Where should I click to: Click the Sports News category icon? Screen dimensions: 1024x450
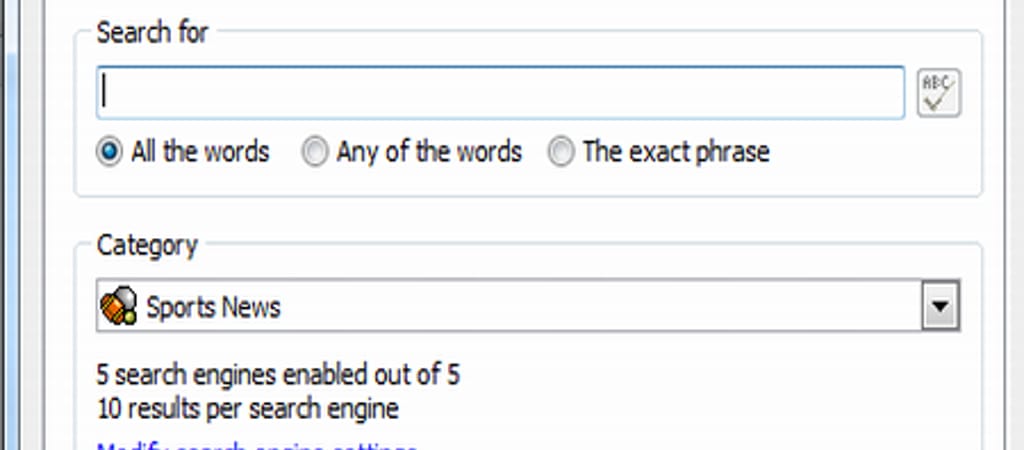[118, 307]
